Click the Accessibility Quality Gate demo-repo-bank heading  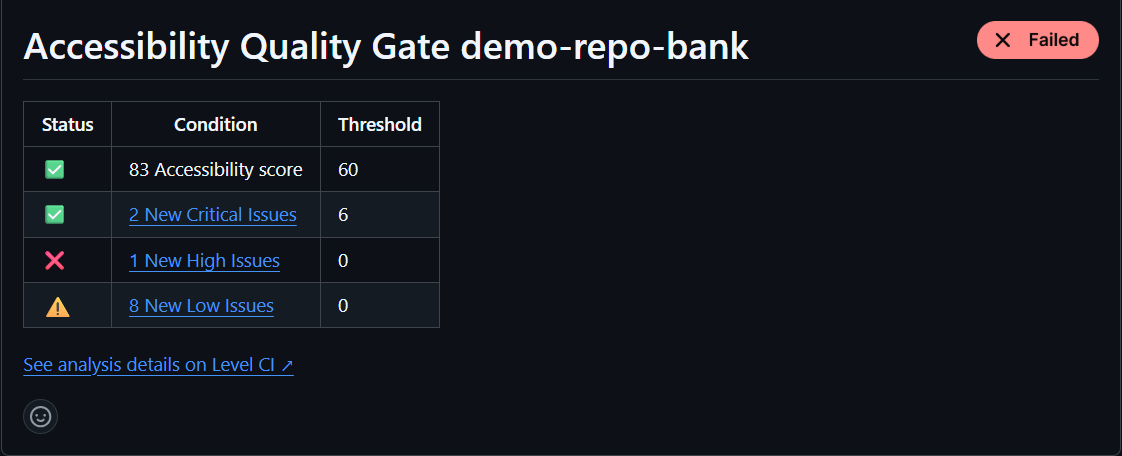[x=386, y=47]
